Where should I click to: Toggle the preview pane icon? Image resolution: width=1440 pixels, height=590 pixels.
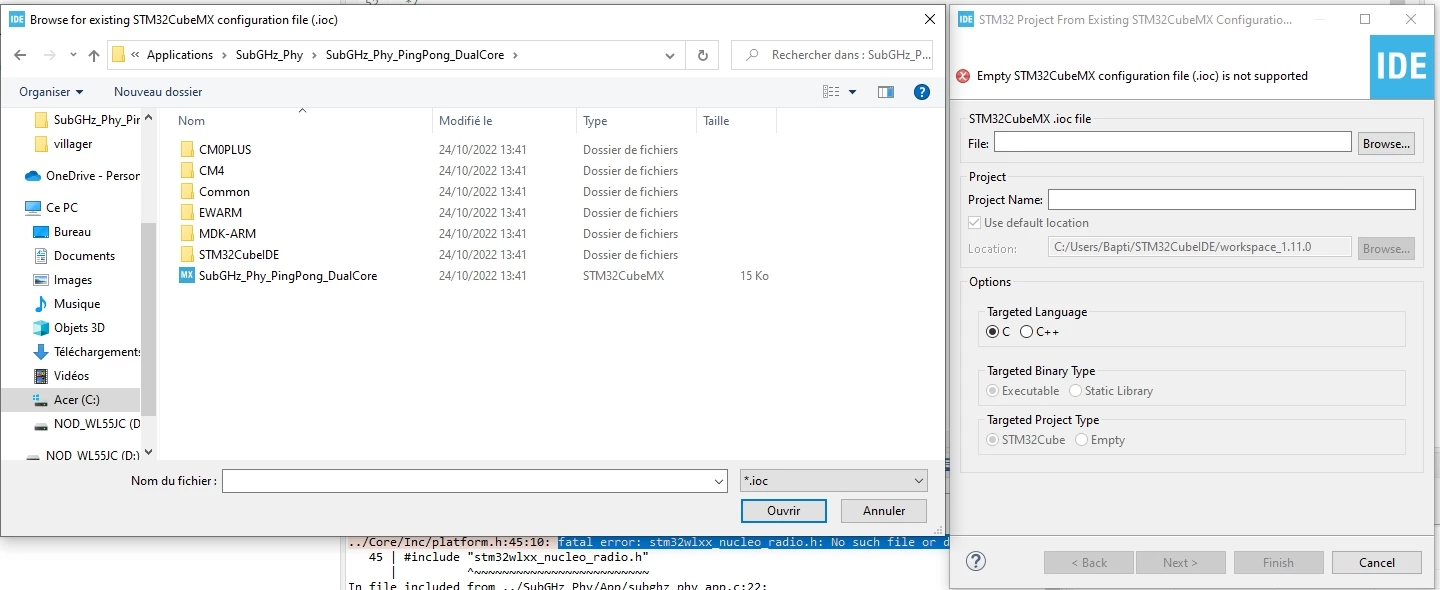(886, 92)
